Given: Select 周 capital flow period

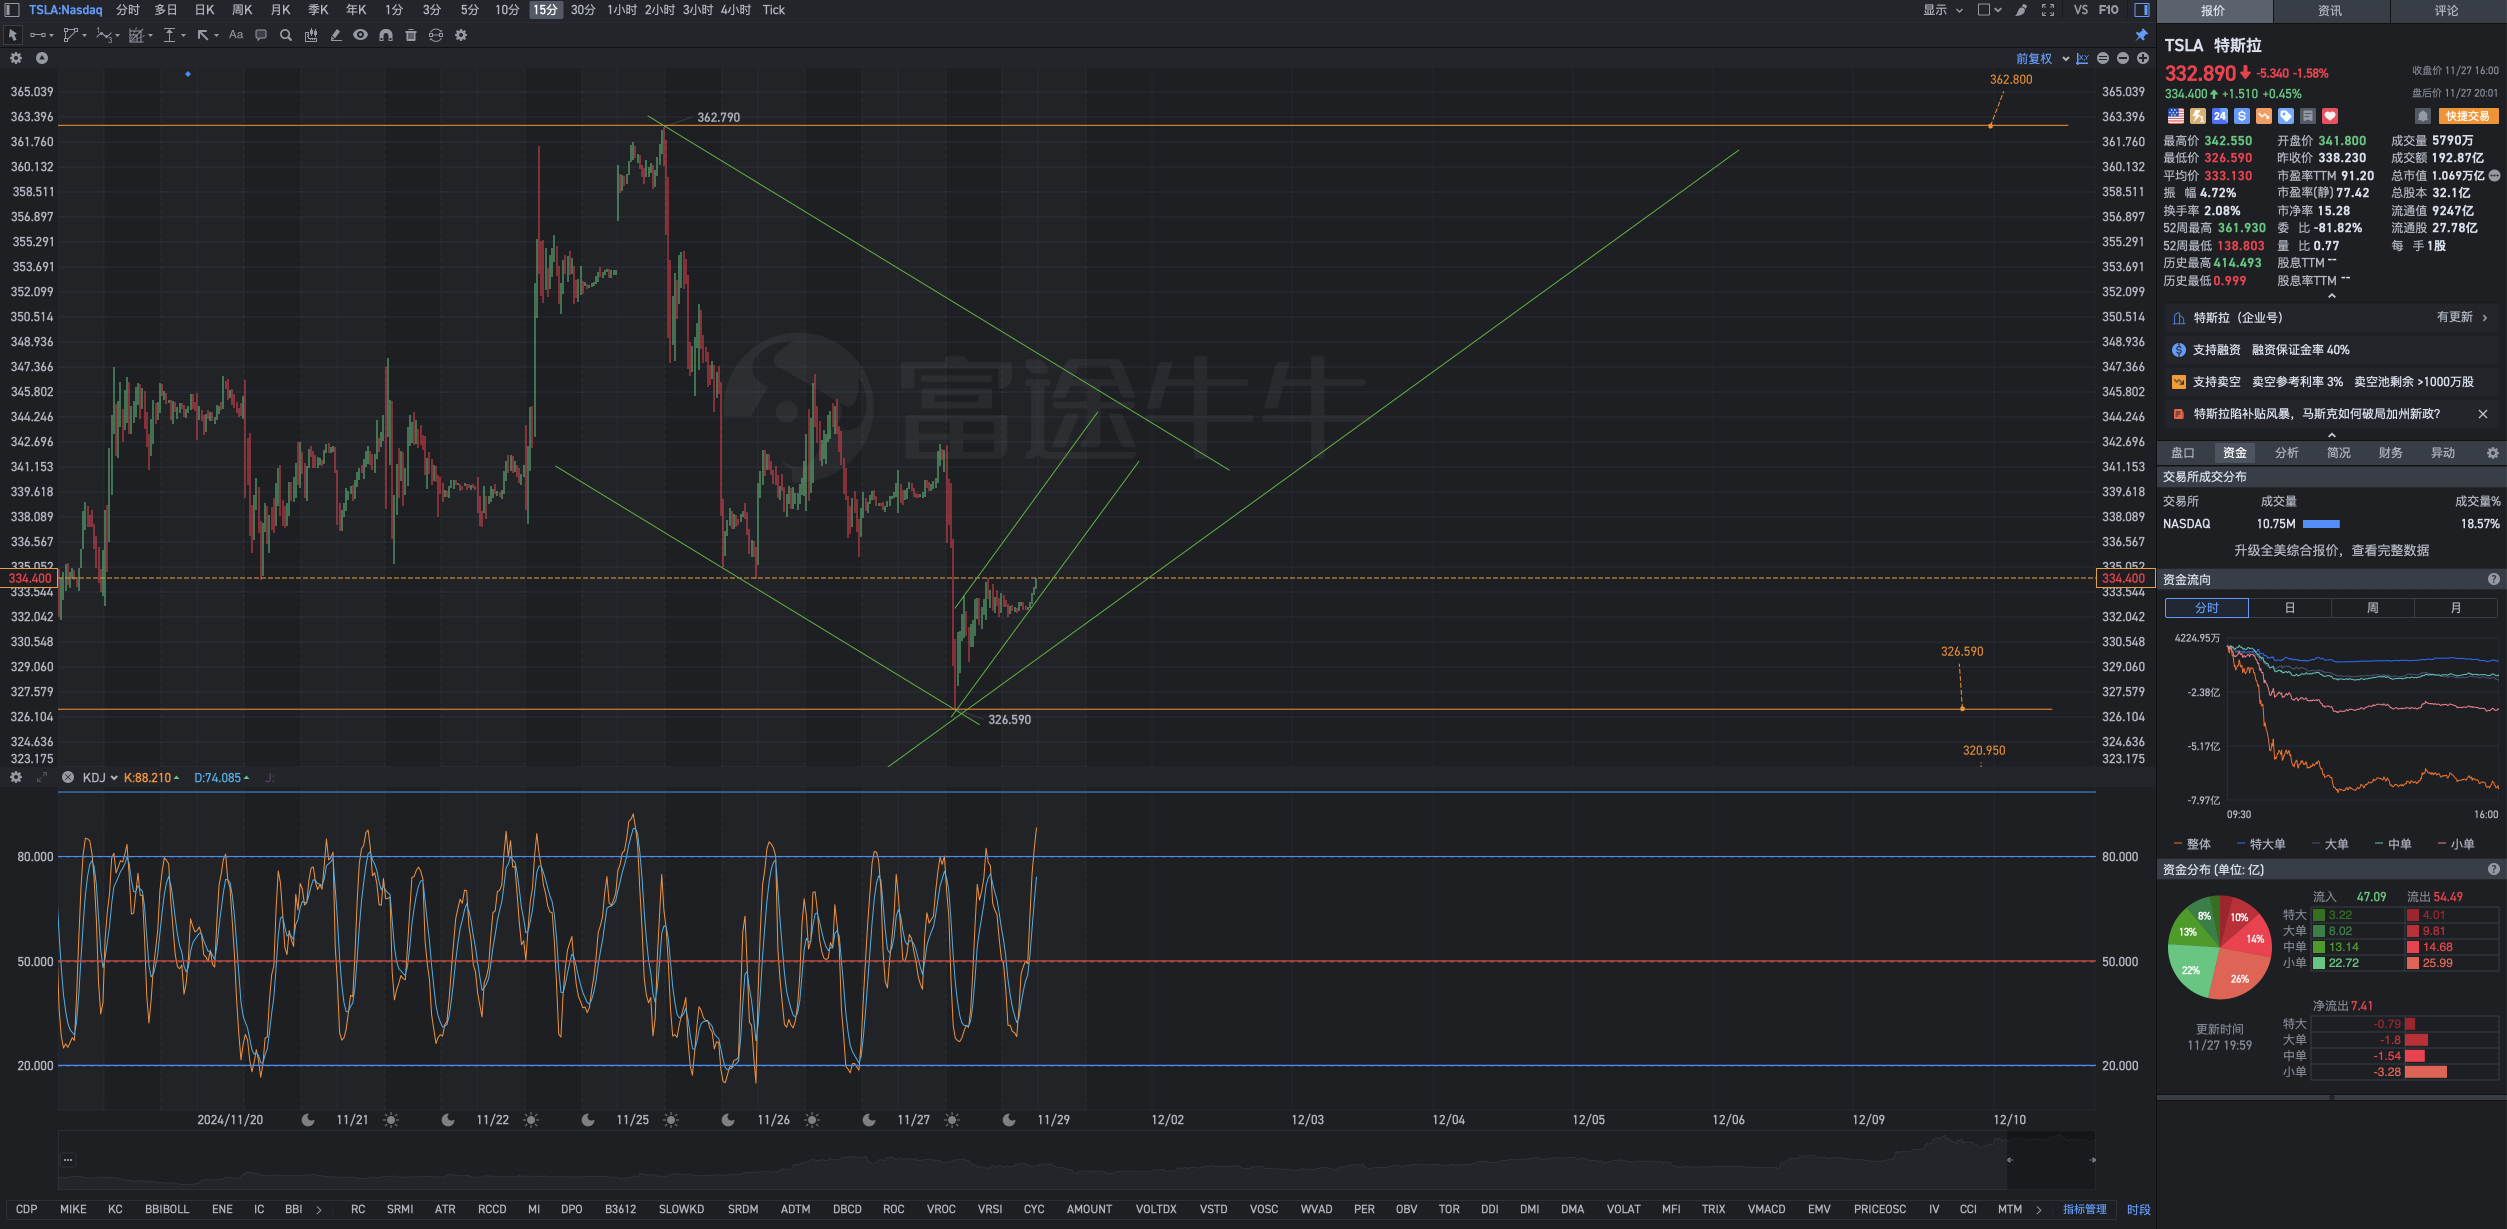Looking at the screenshot, I should [x=2373, y=608].
